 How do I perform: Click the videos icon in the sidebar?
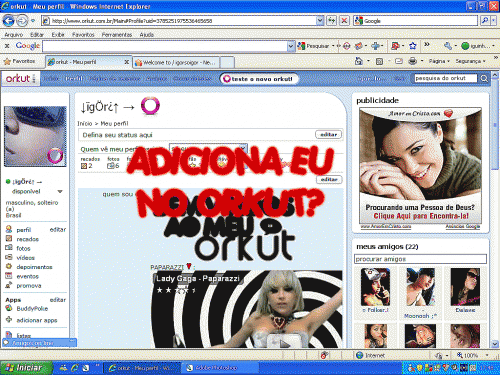coord(9,257)
